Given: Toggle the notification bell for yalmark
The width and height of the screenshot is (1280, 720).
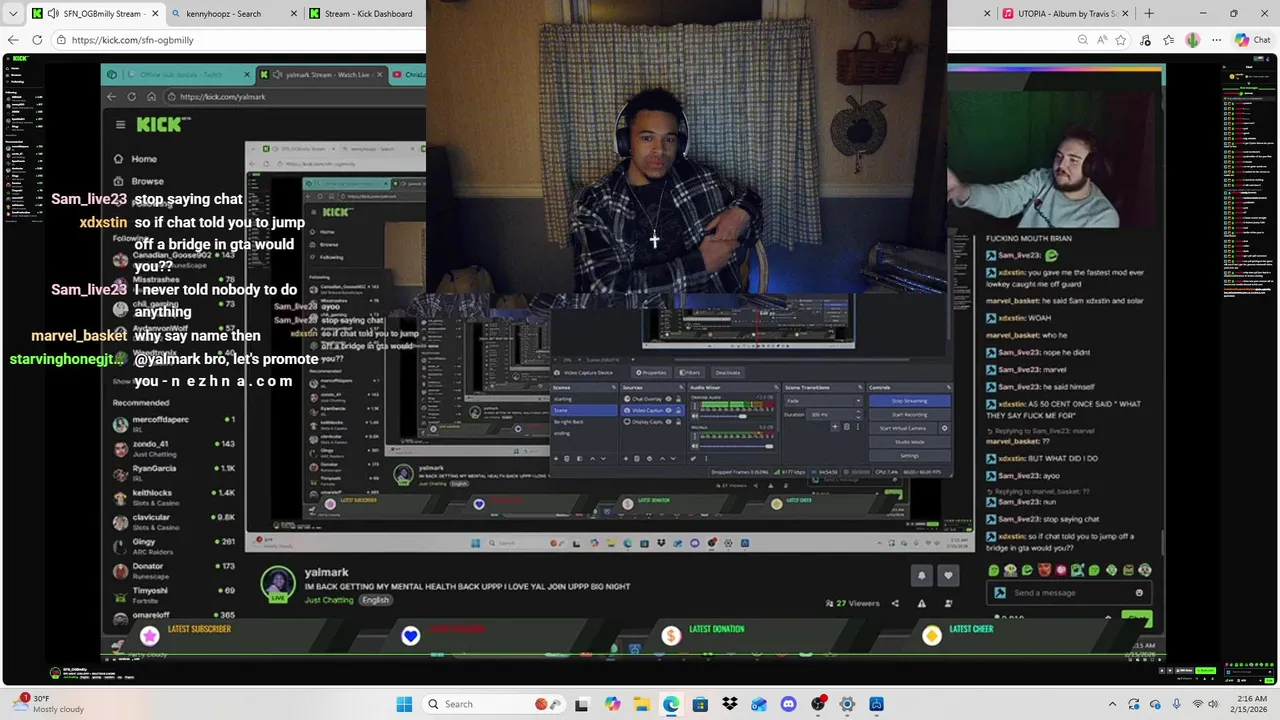Looking at the screenshot, I should click(x=921, y=575).
